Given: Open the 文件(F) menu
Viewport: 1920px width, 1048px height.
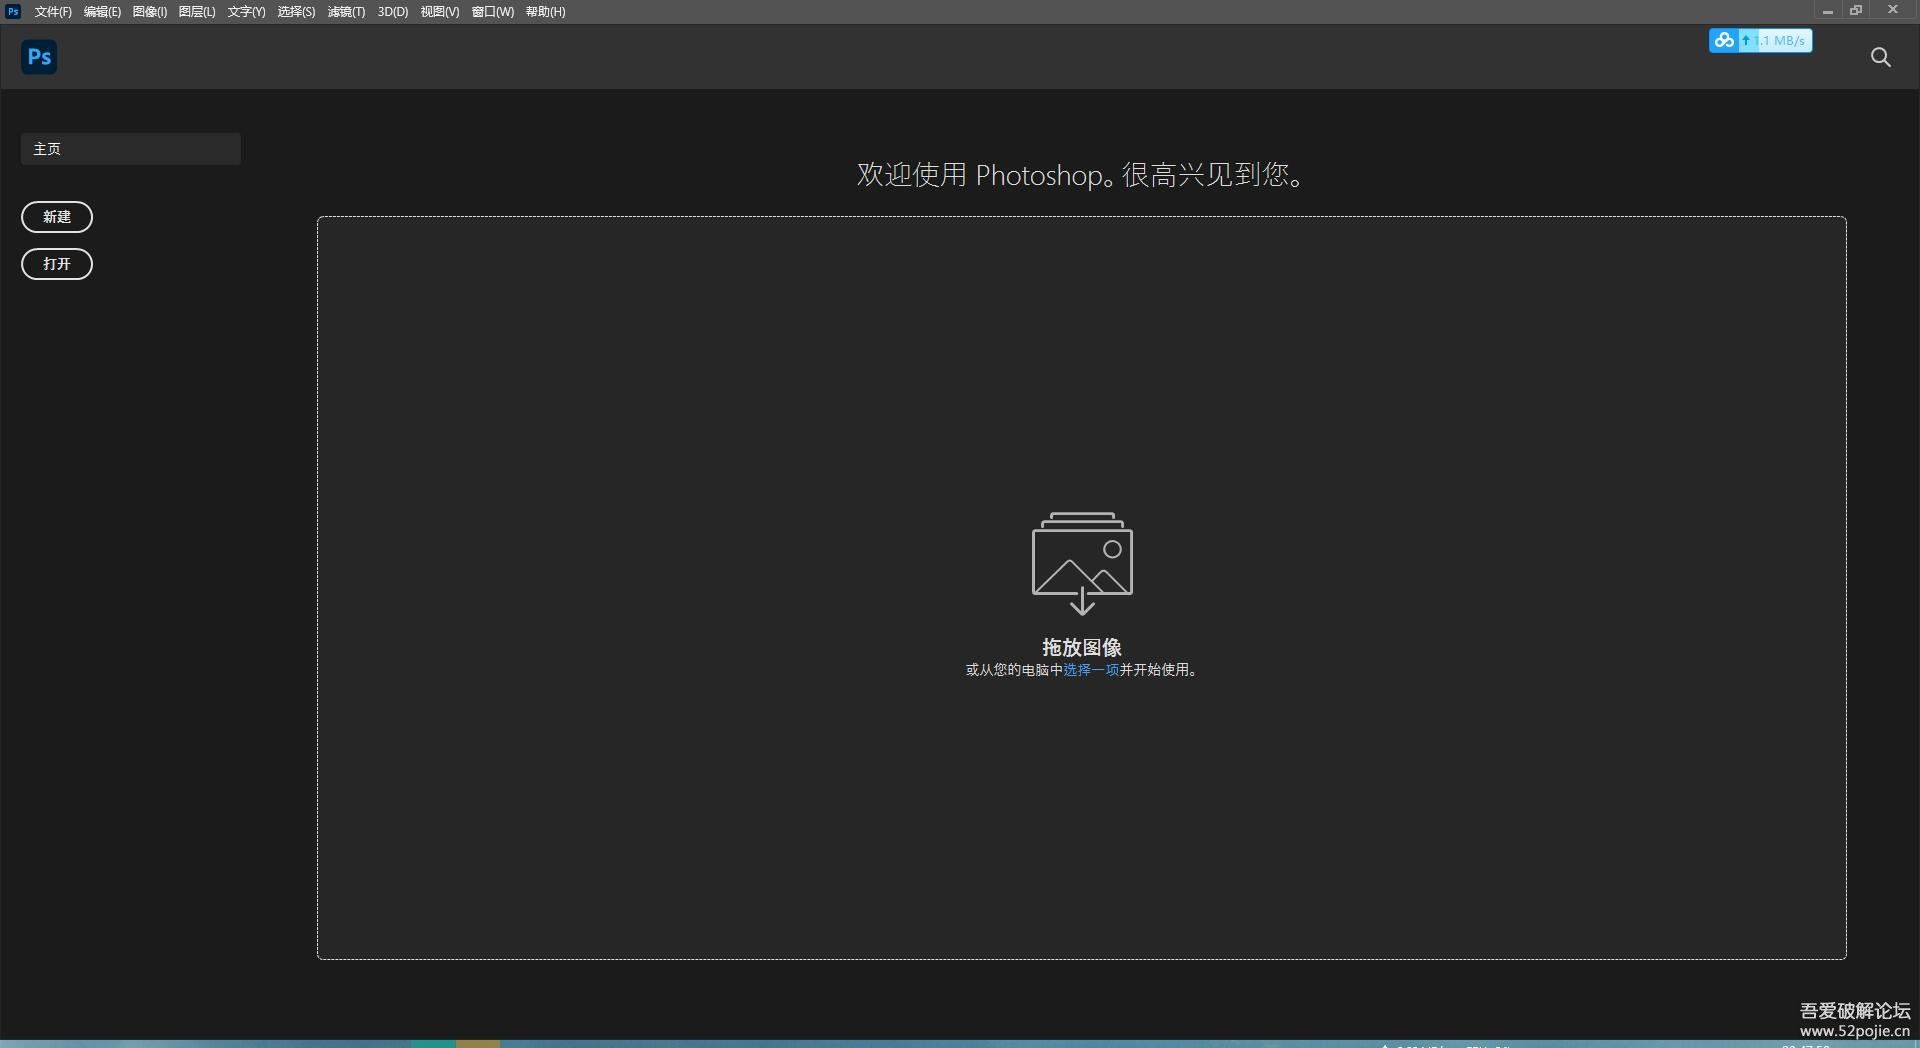Looking at the screenshot, I should [53, 12].
